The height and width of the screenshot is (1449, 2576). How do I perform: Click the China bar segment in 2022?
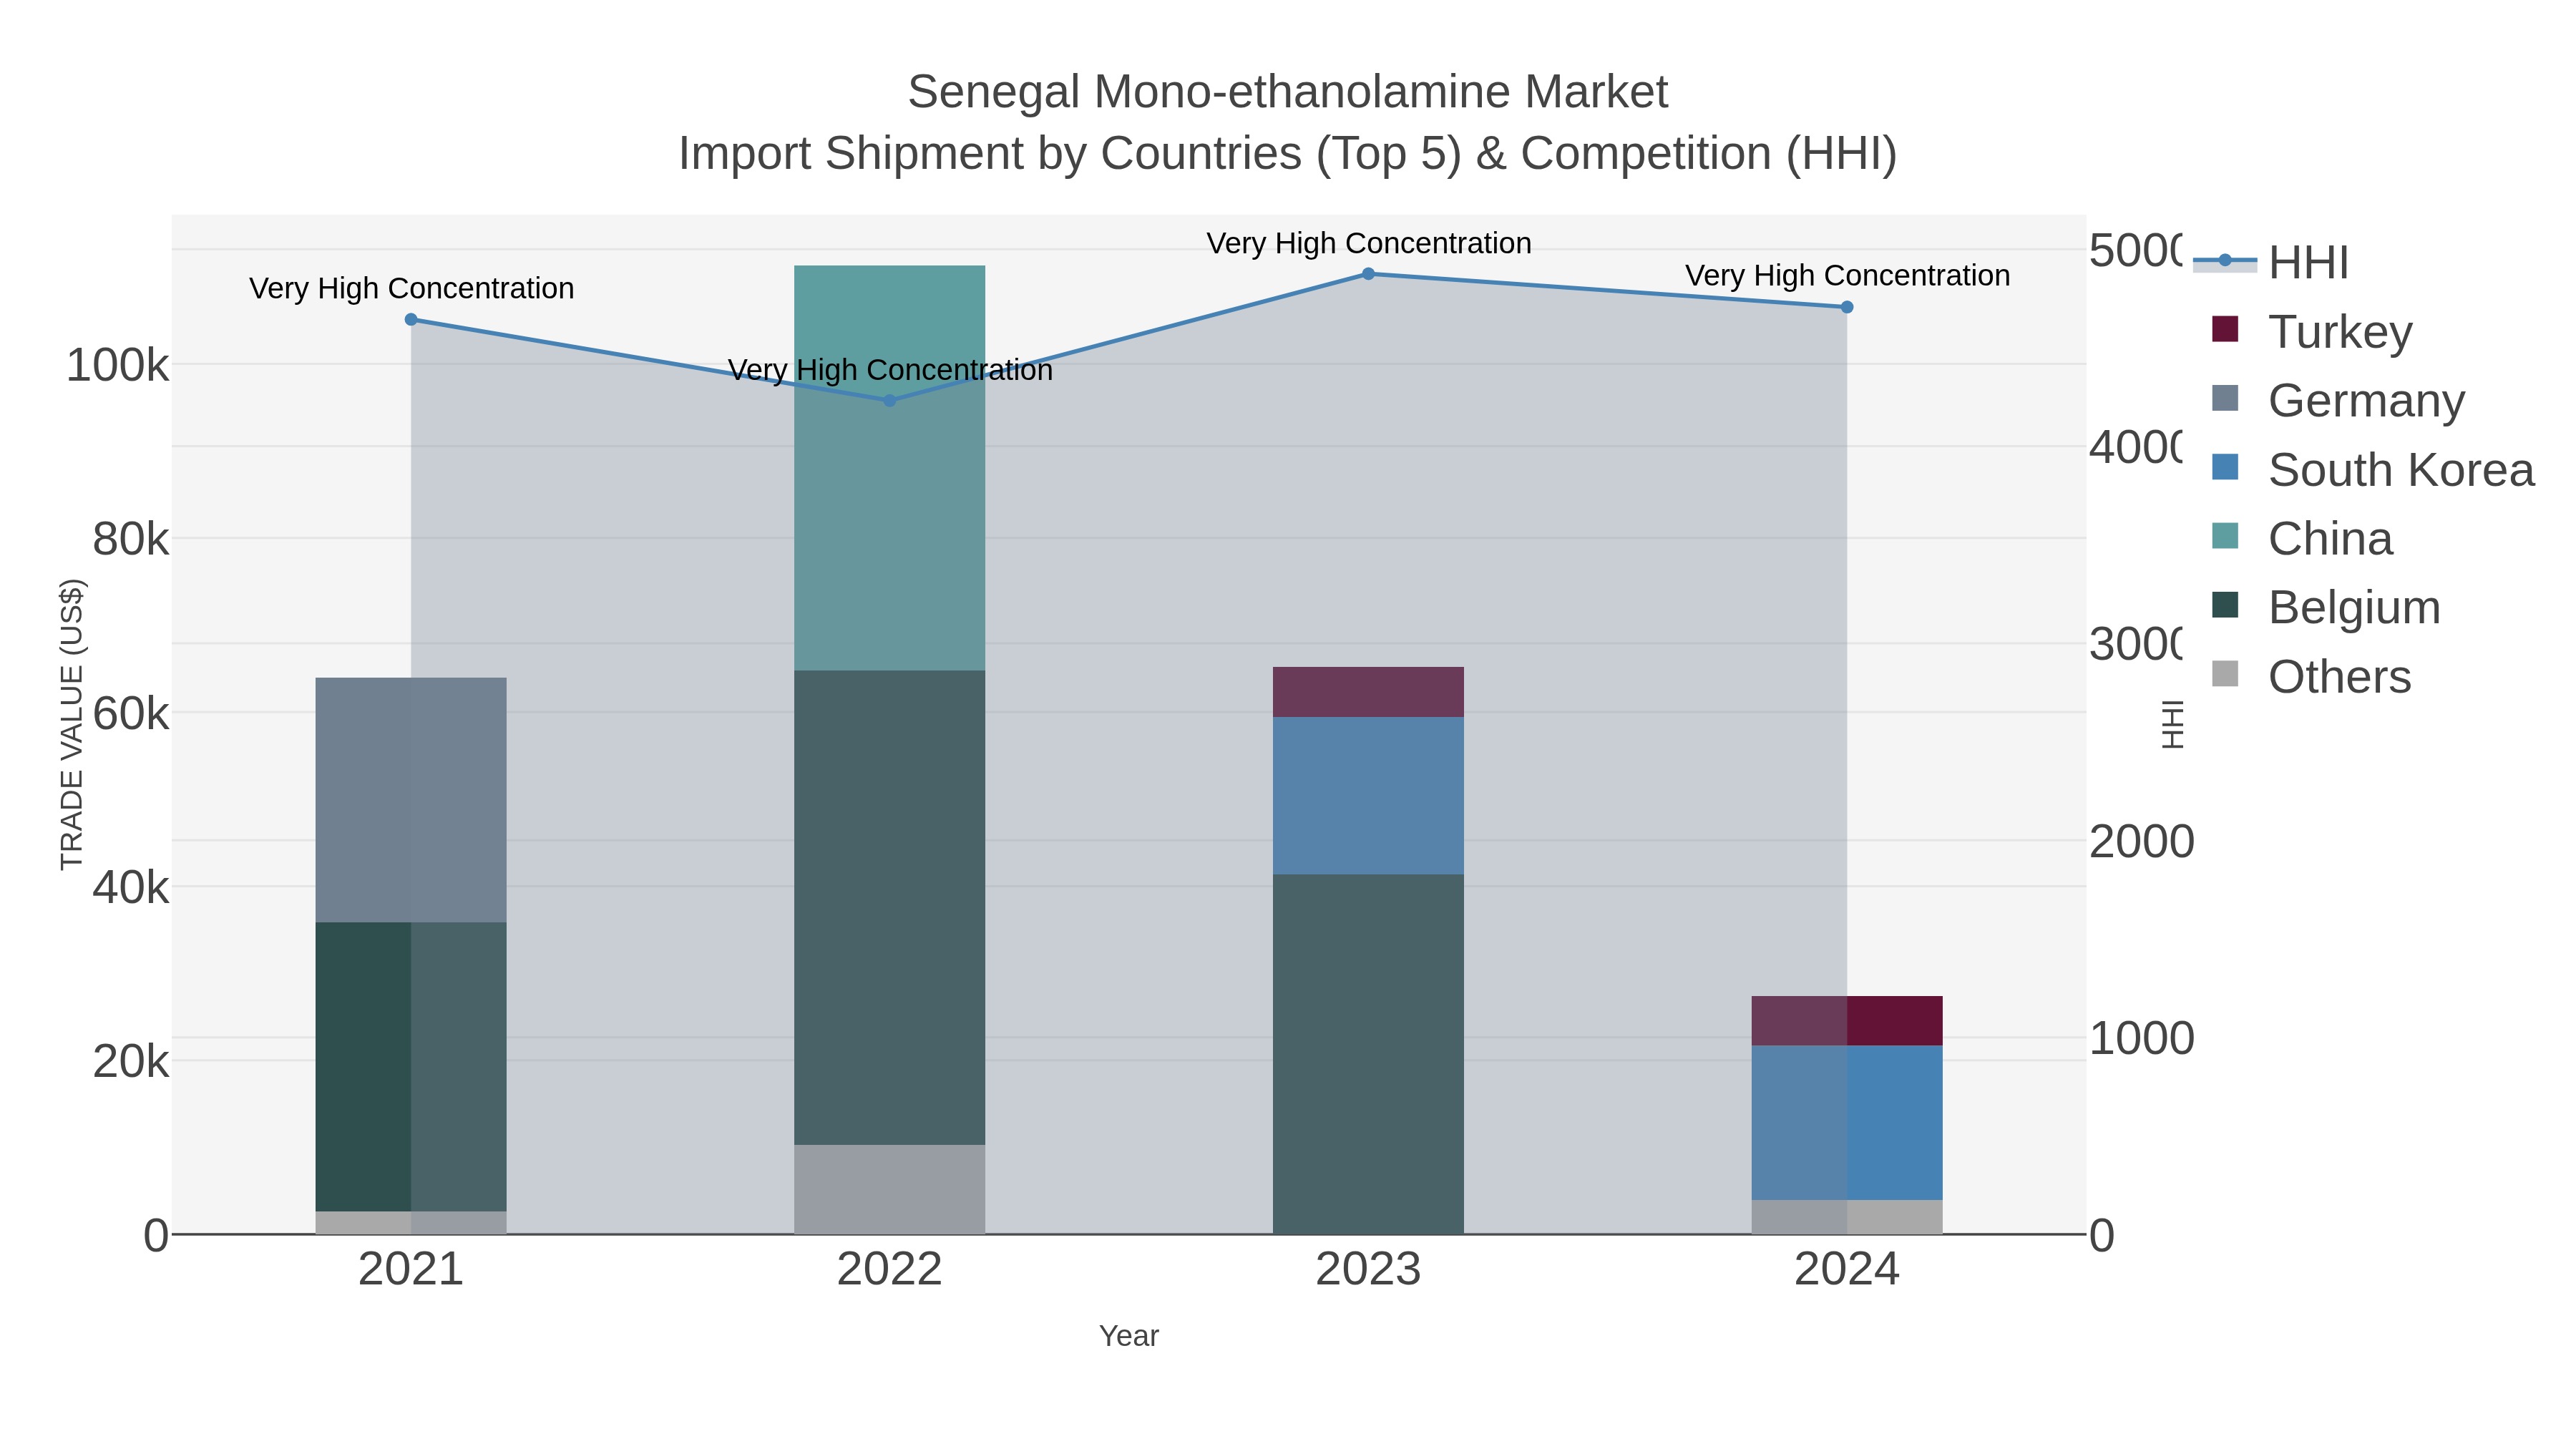[x=889, y=468]
